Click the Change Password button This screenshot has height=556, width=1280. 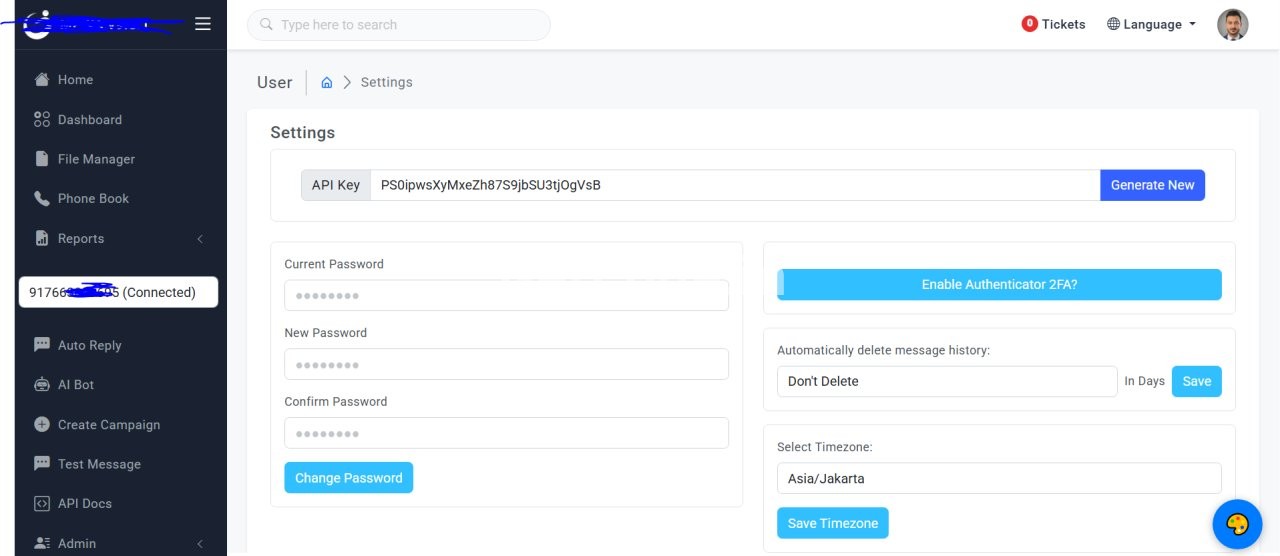coord(348,478)
